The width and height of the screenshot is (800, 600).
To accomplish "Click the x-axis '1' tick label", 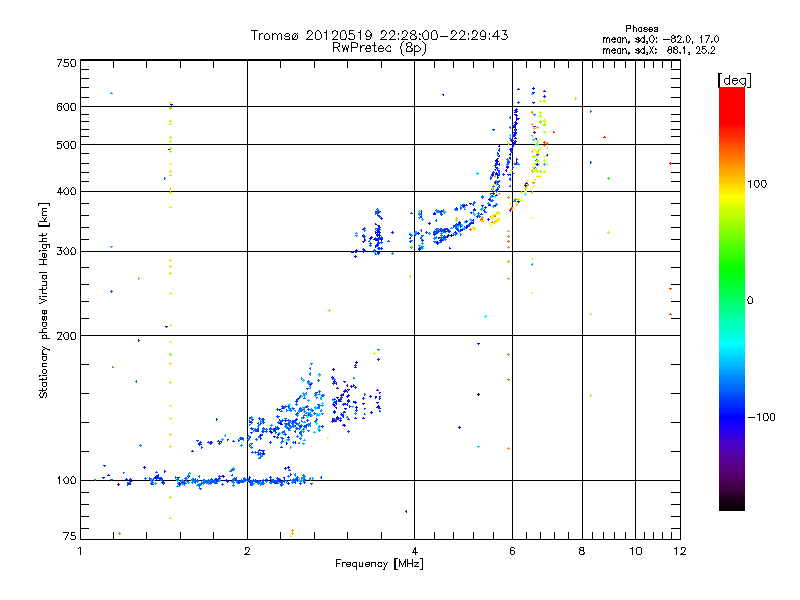I will coord(80,551).
